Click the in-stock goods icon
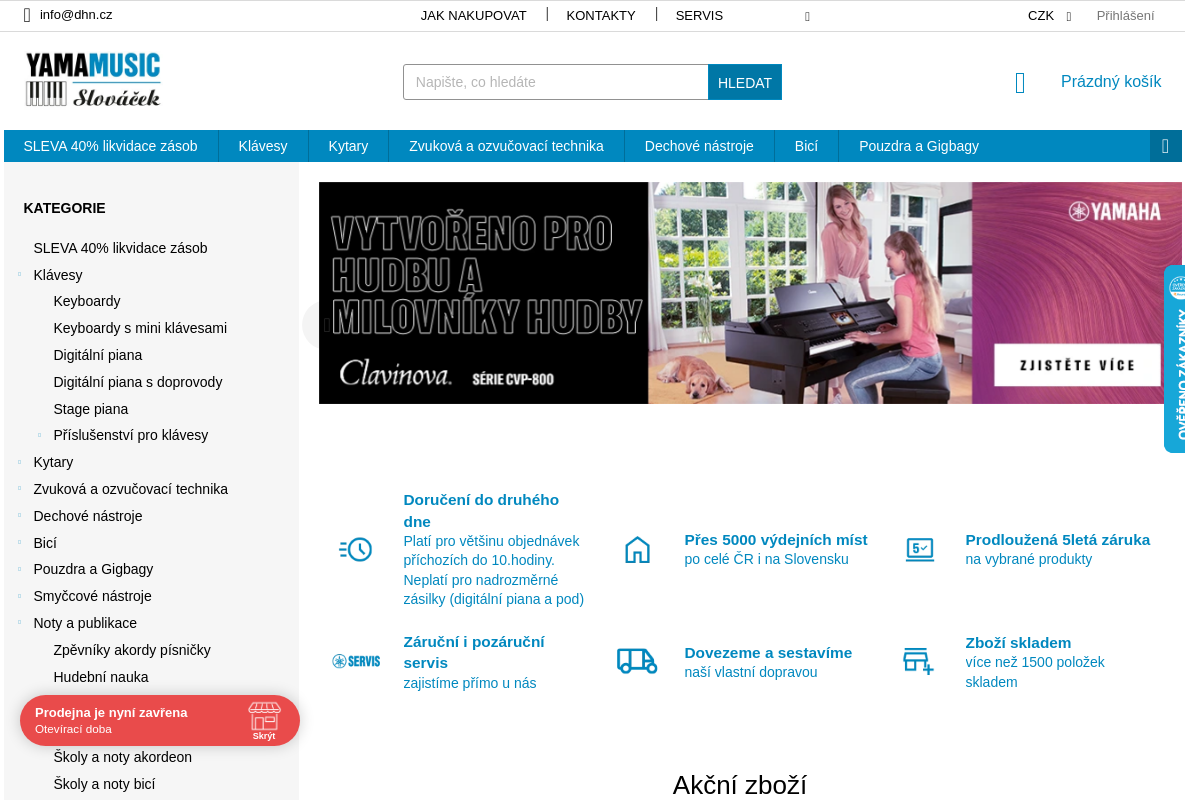Image resolution: width=1200 pixels, height=800 pixels. pos(918,661)
